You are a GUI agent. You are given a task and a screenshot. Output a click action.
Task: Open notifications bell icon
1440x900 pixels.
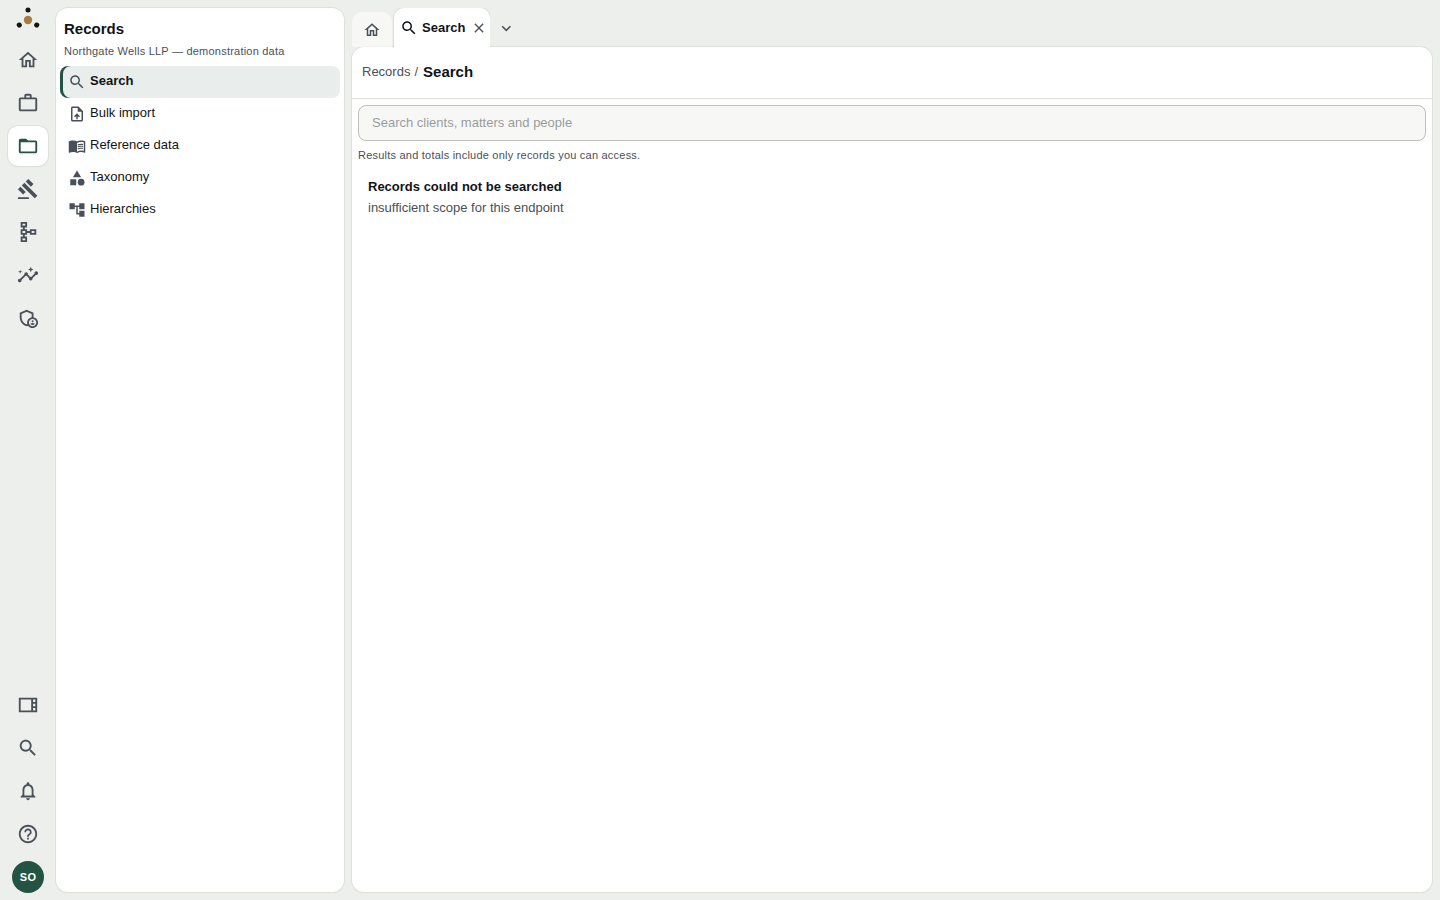tap(28, 791)
